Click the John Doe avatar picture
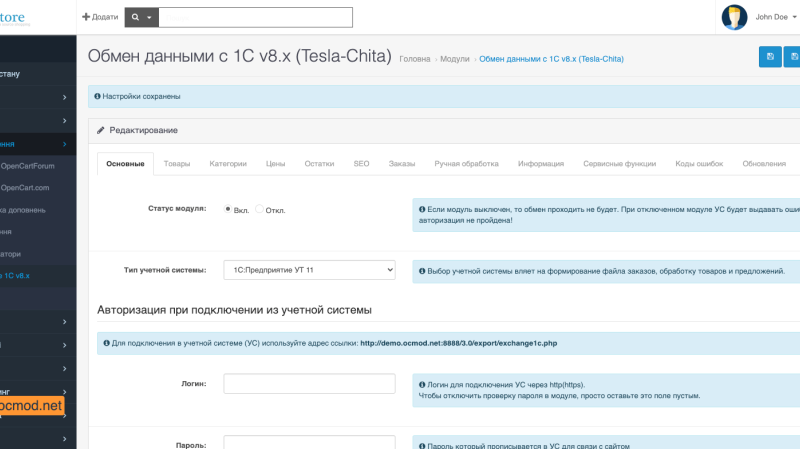800x450 pixels. click(734, 17)
